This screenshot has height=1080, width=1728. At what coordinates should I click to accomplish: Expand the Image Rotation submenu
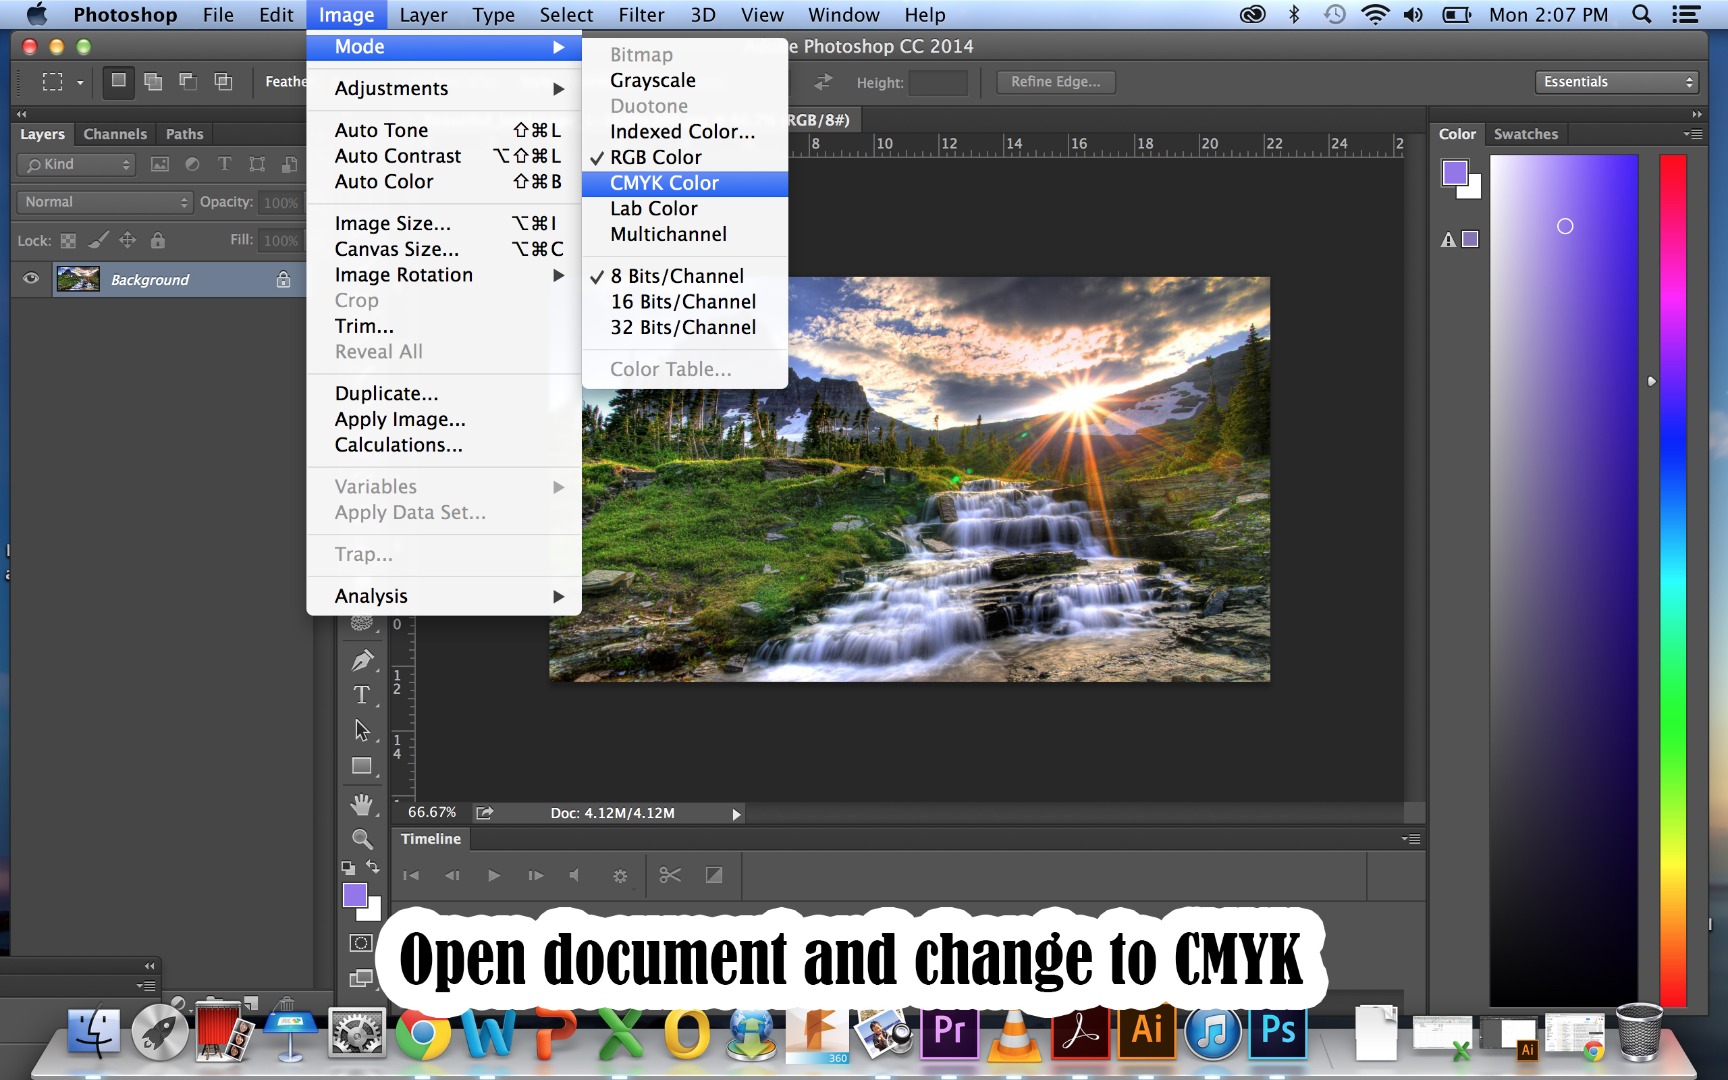444,275
